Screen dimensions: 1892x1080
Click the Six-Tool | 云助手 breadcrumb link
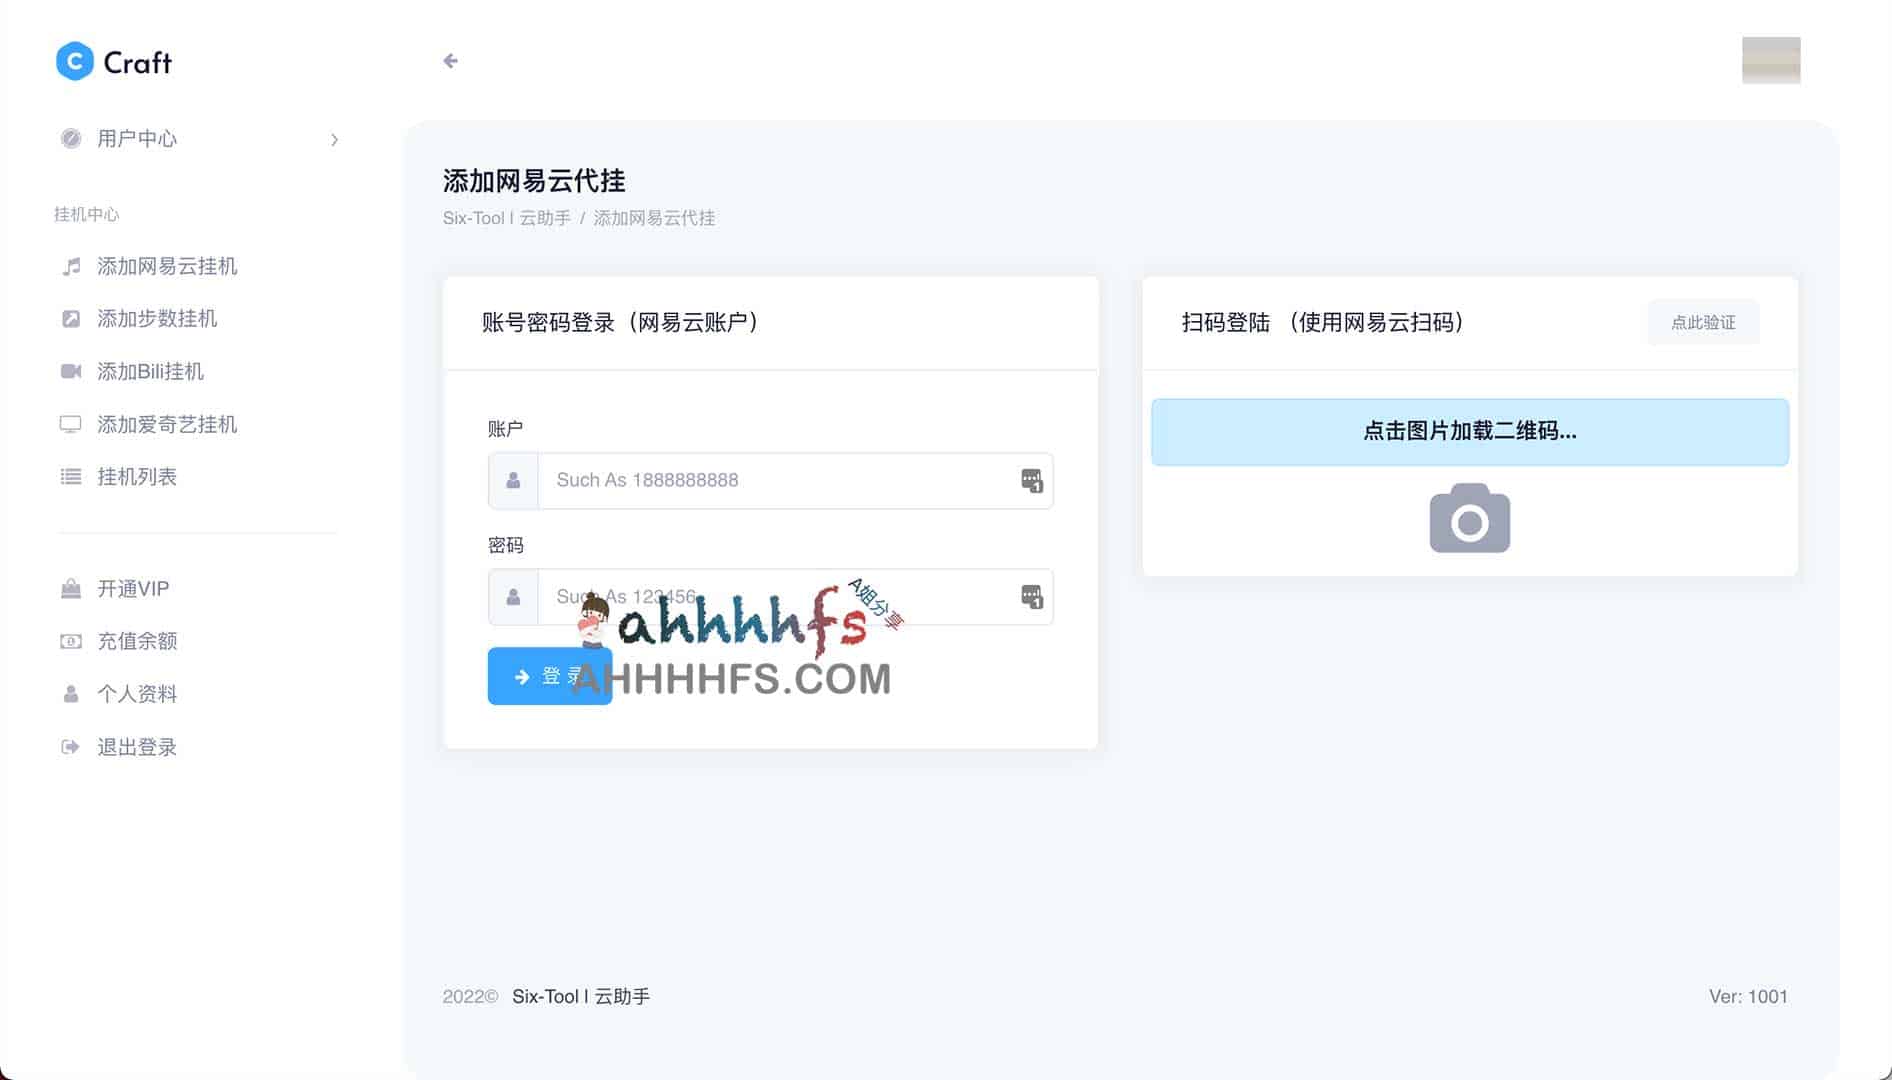pos(507,218)
